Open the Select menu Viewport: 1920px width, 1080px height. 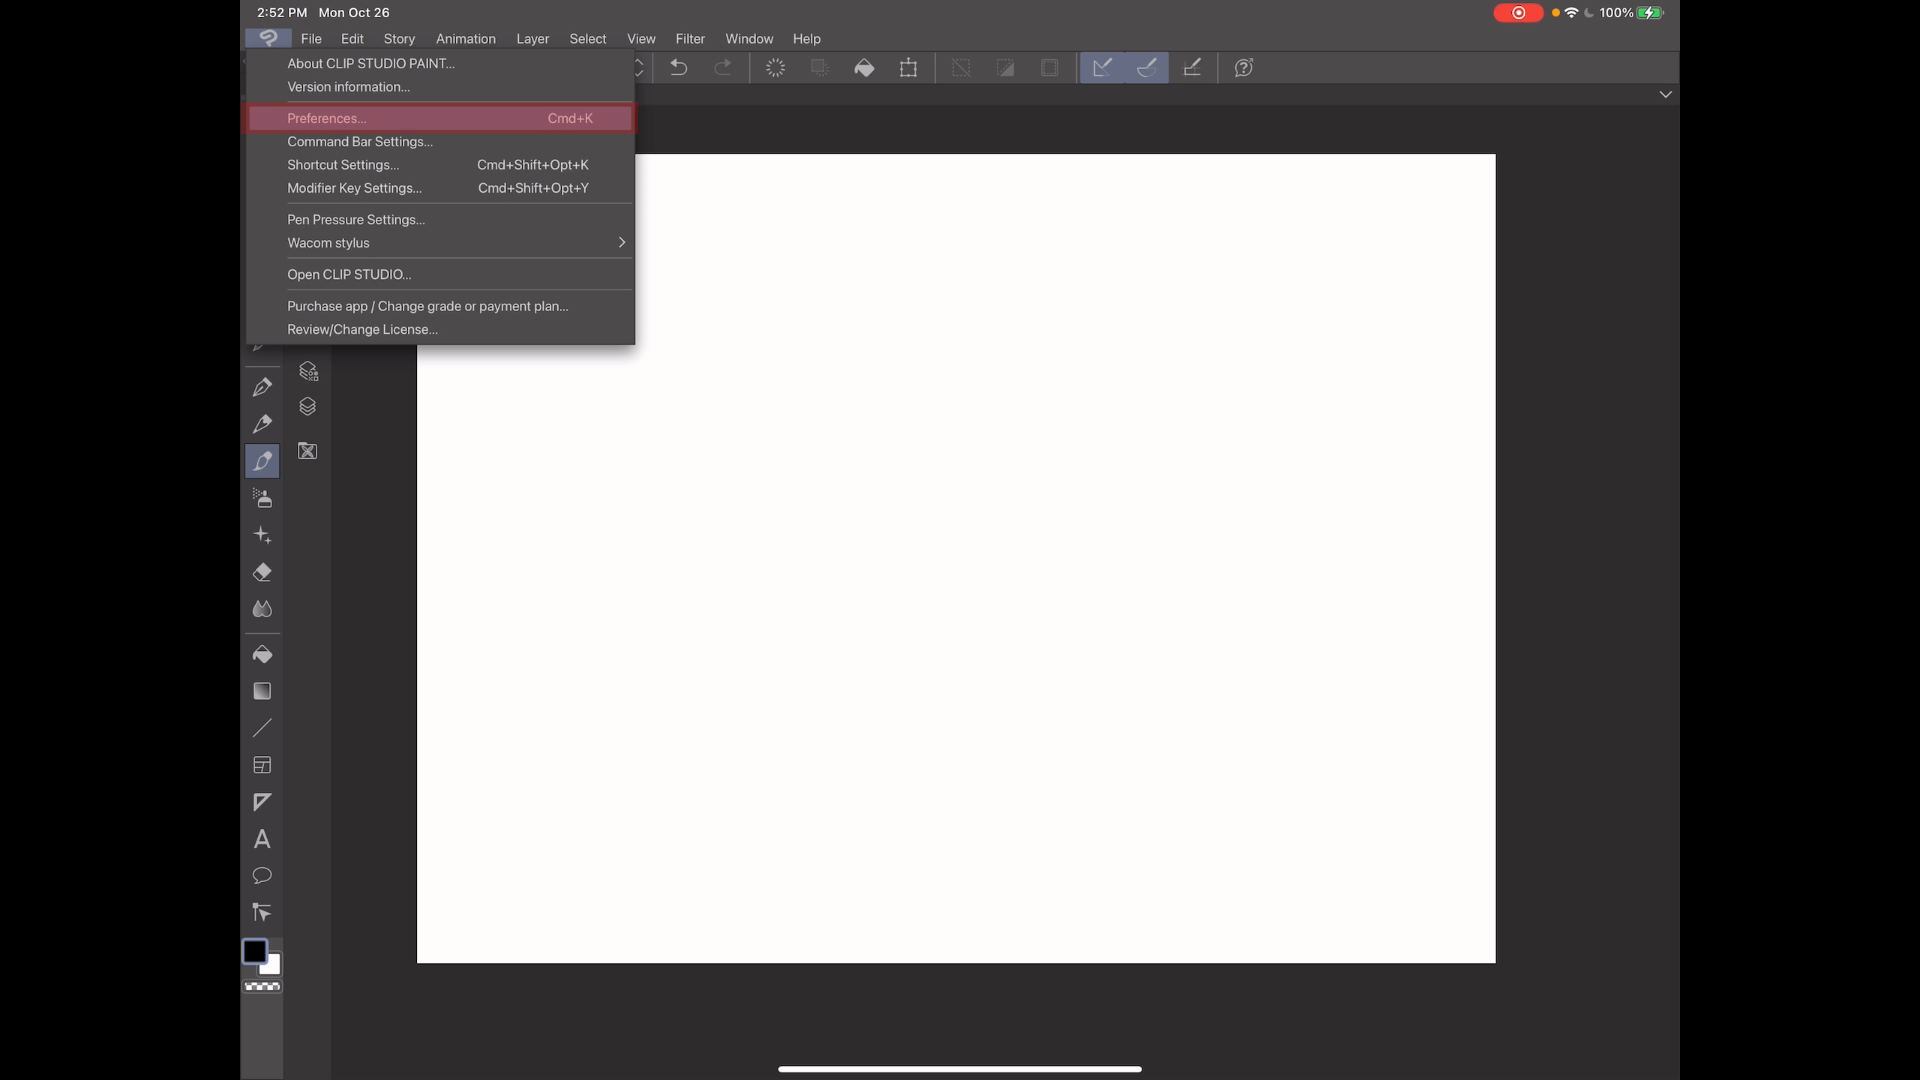tap(588, 39)
